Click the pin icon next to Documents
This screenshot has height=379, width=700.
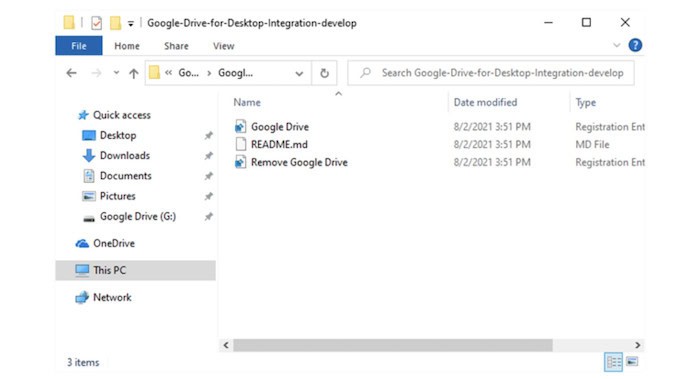pyautogui.click(x=208, y=176)
